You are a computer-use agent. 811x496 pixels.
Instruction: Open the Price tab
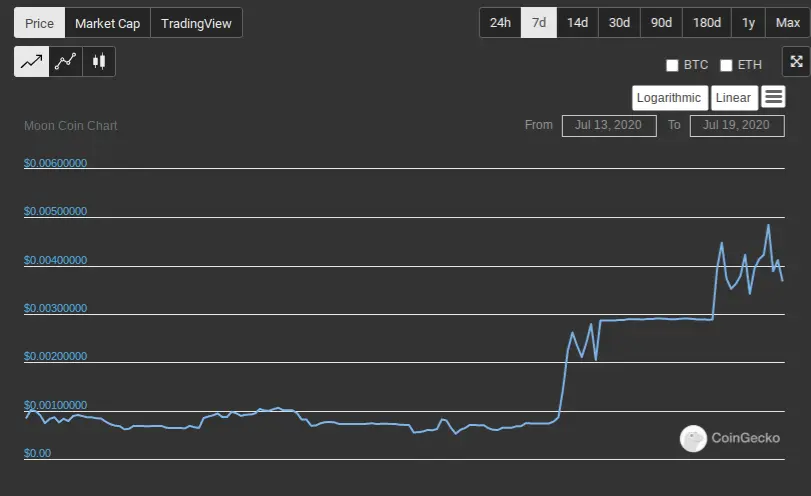pos(39,23)
